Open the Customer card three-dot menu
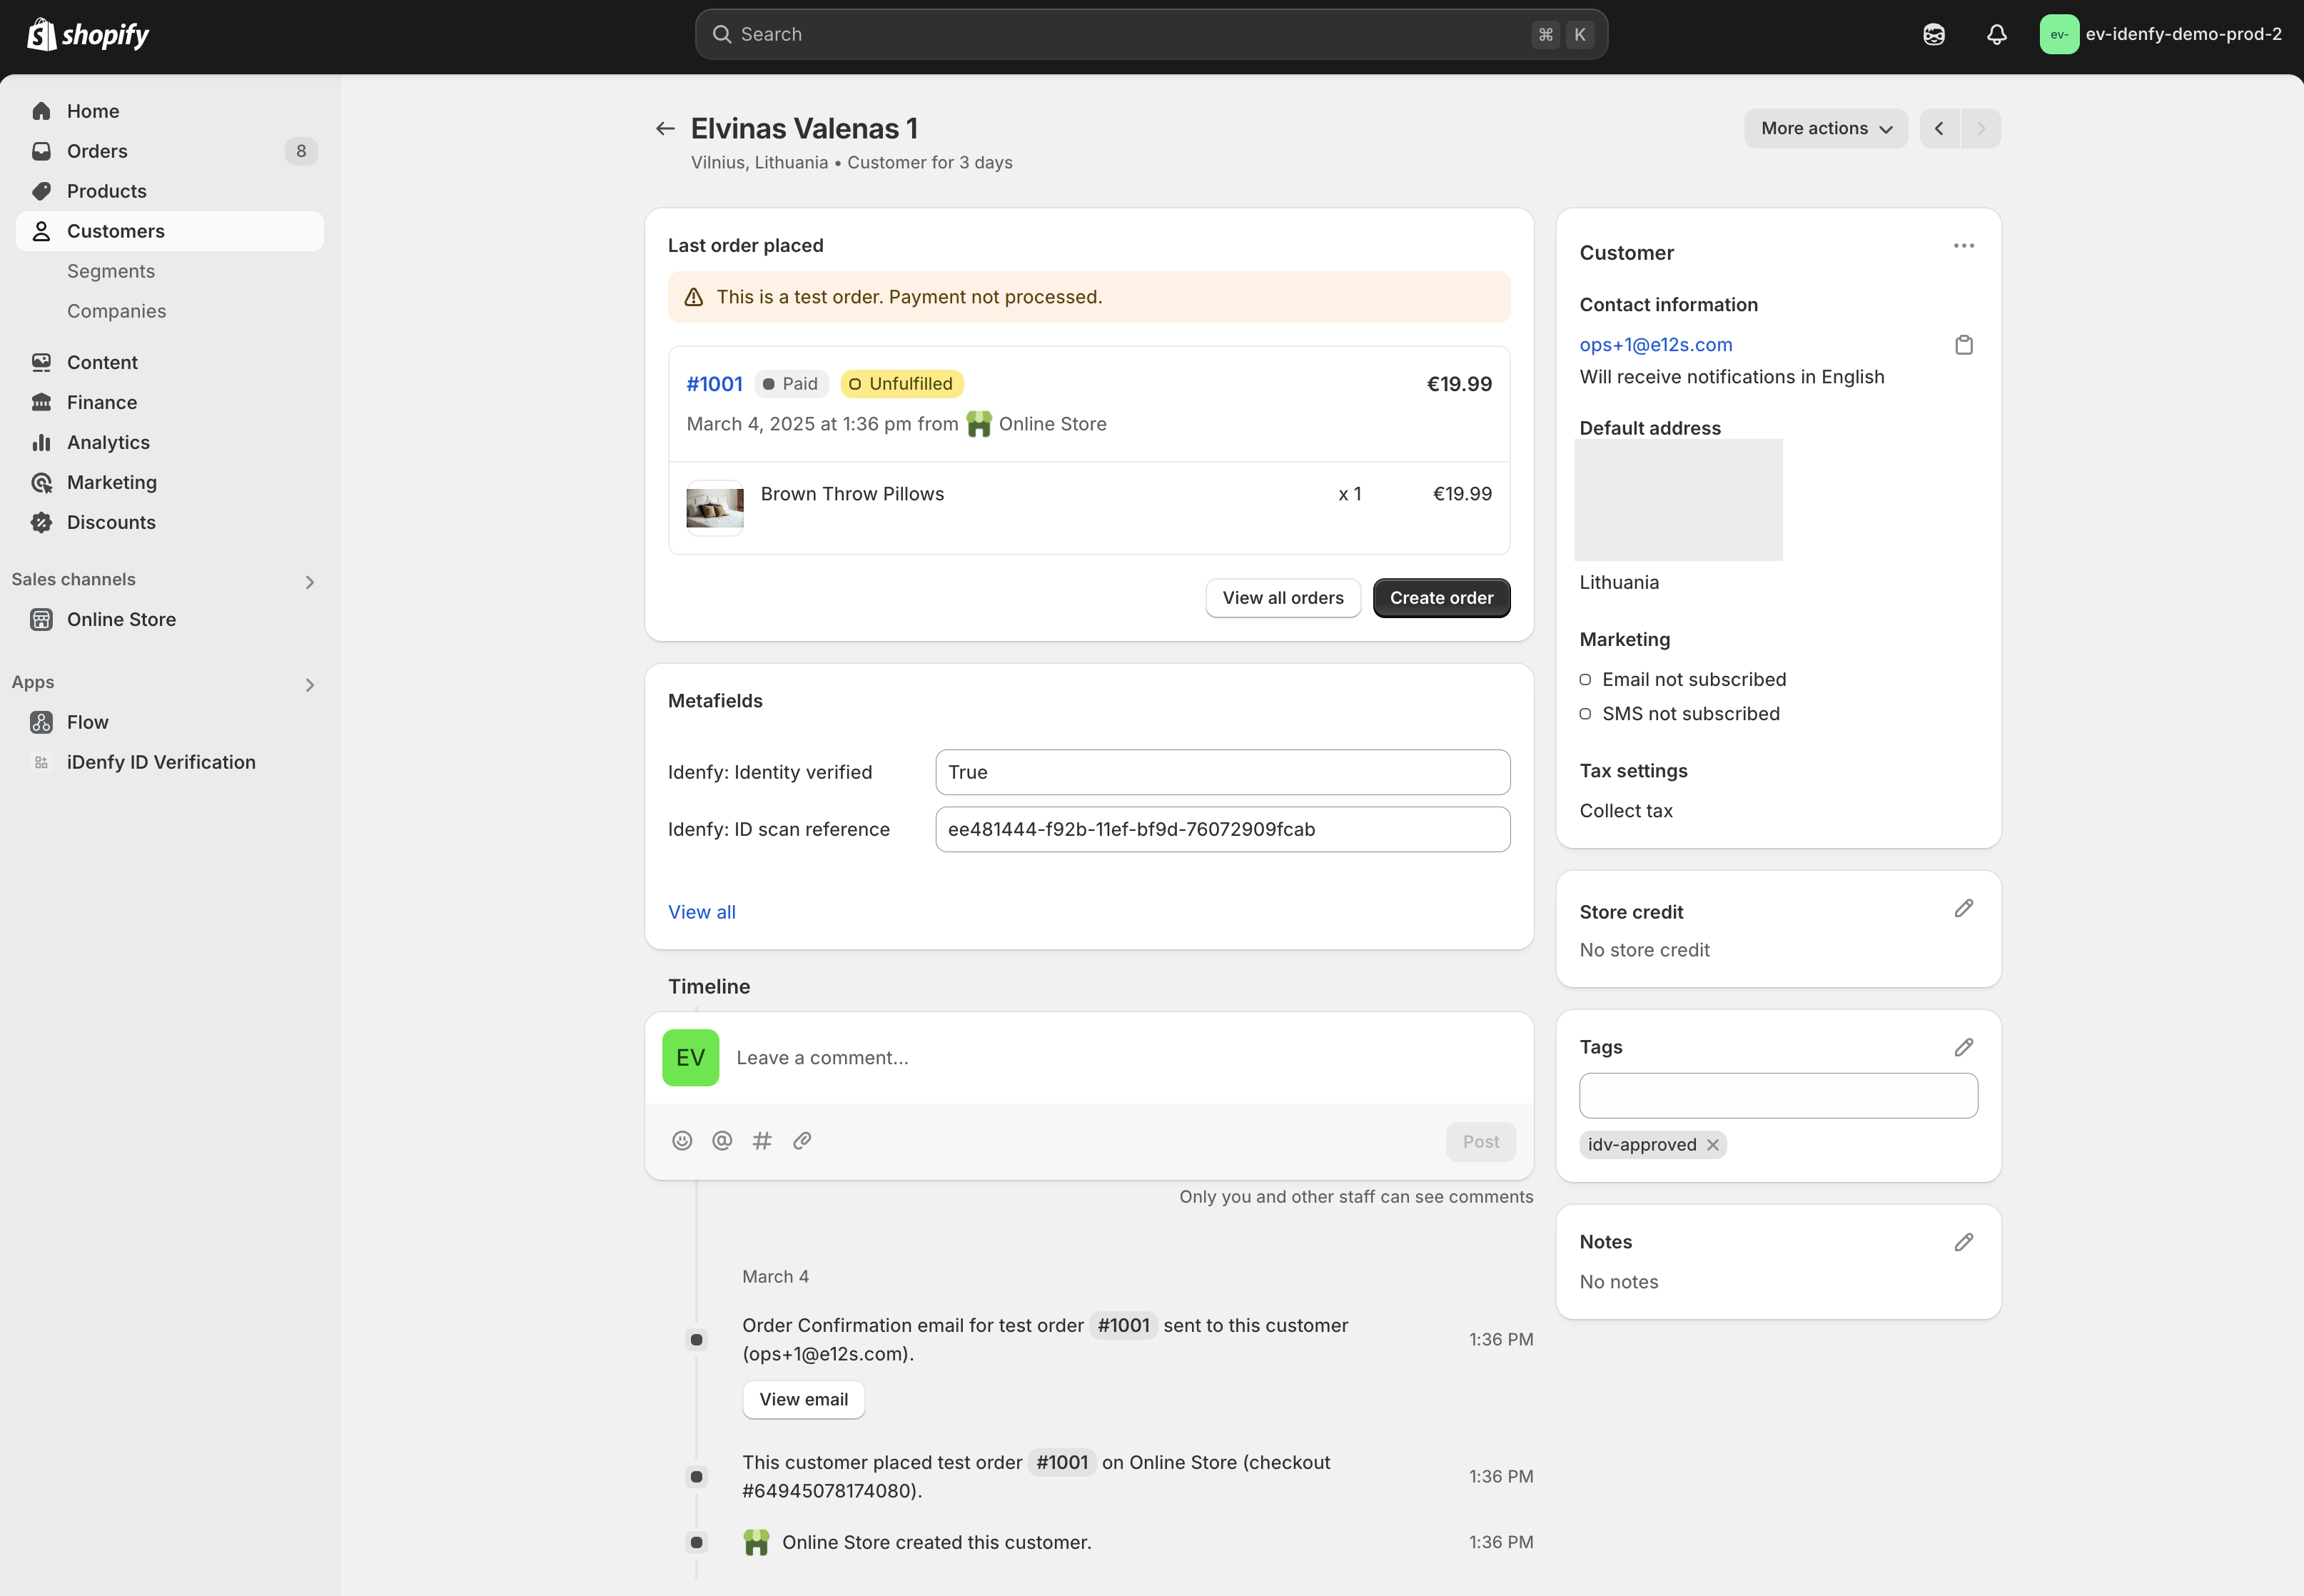The image size is (2304, 1596). pos(1963,246)
